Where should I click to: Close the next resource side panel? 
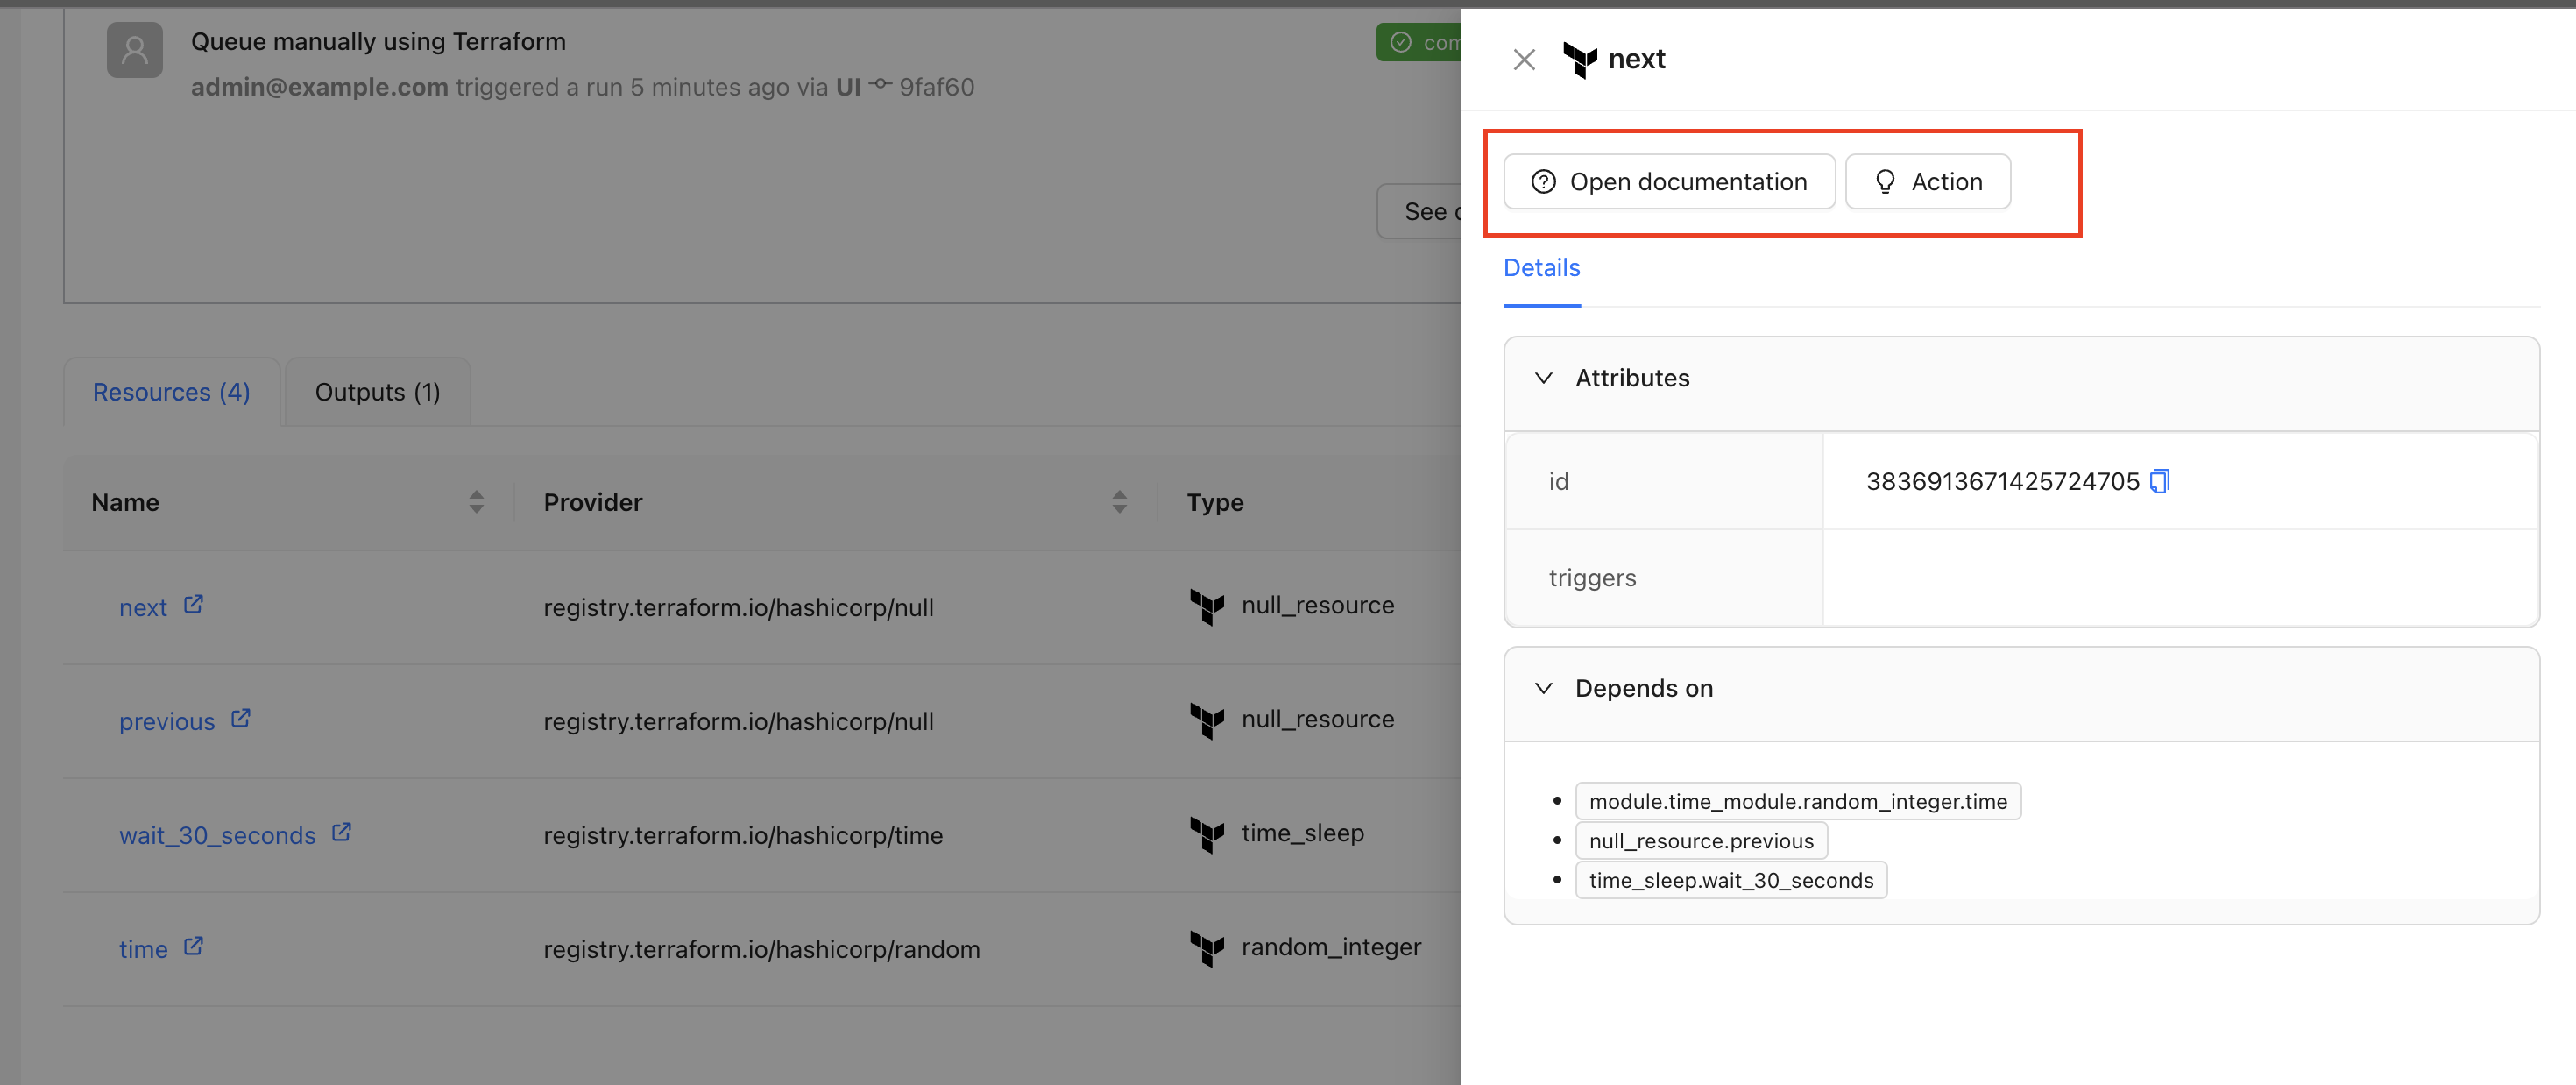point(1523,60)
